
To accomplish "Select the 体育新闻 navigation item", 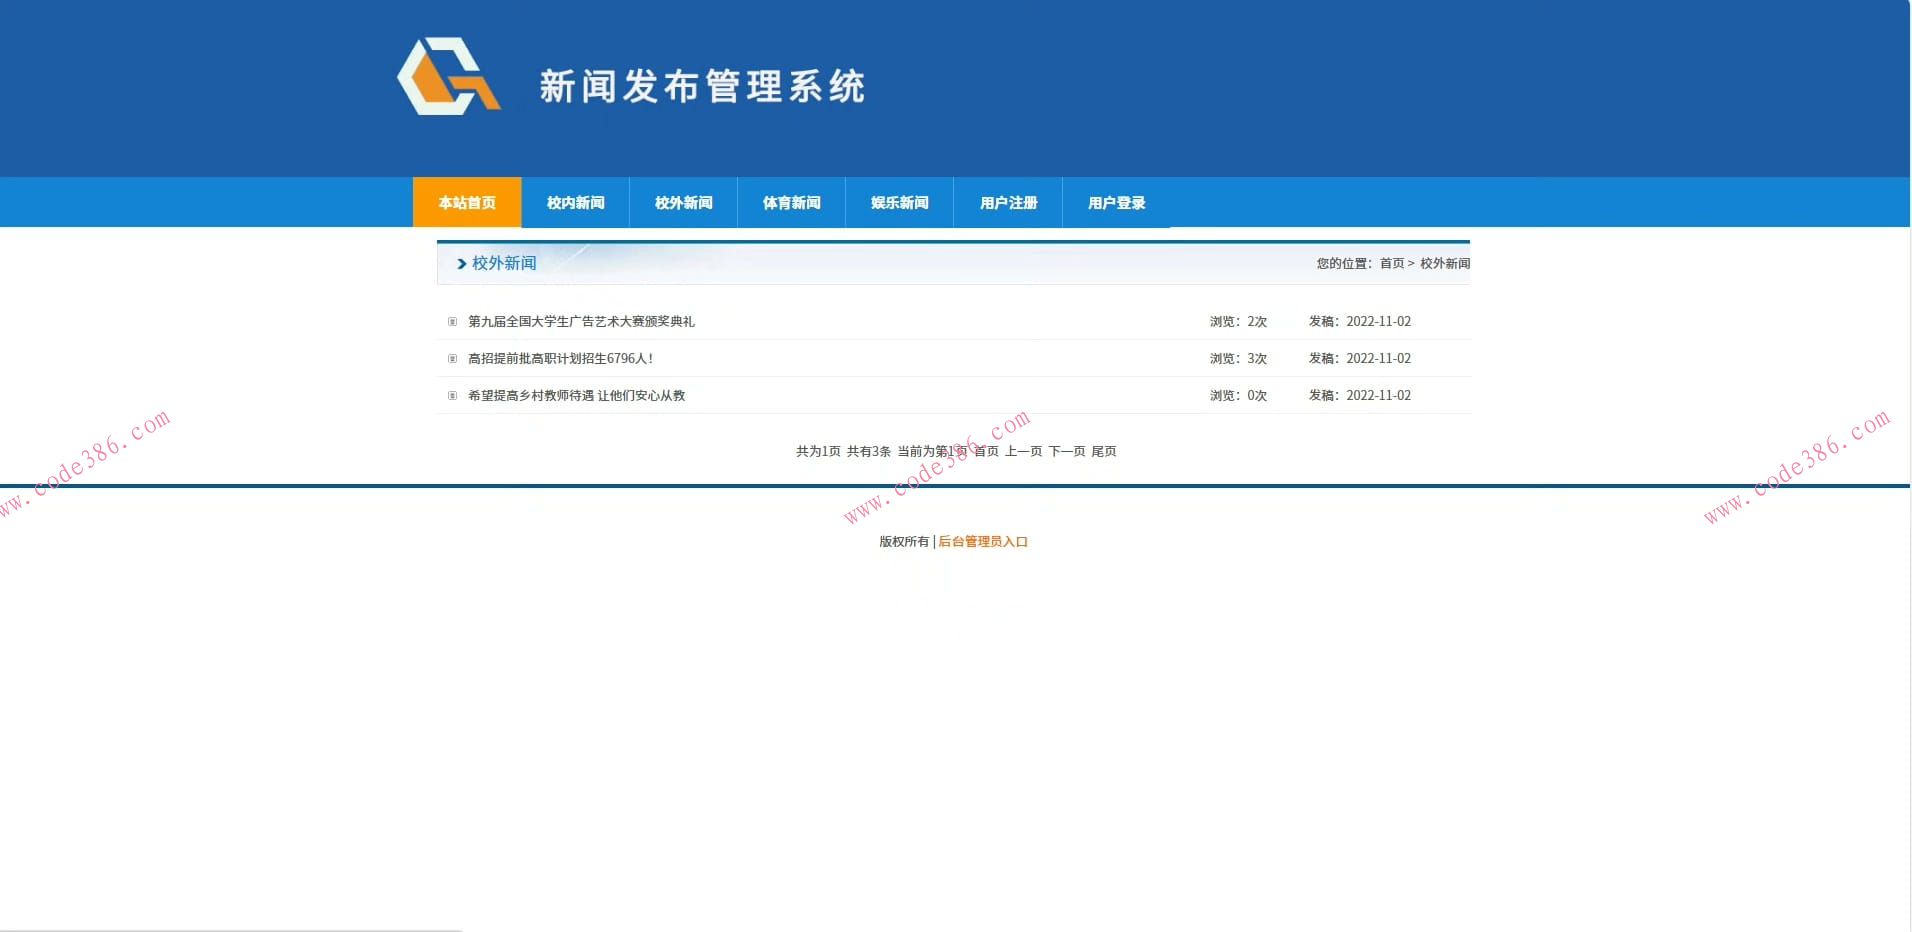I will click(791, 202).
